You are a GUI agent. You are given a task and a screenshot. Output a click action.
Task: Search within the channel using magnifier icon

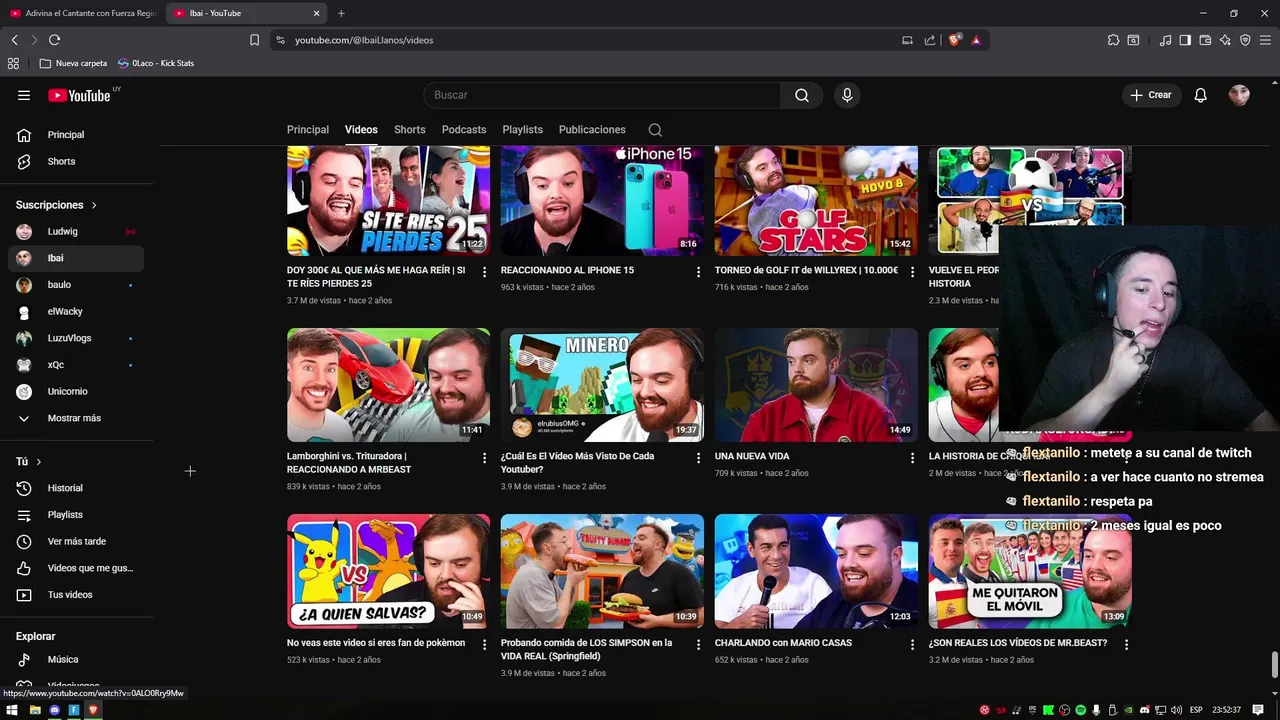(x=655, y=130)
